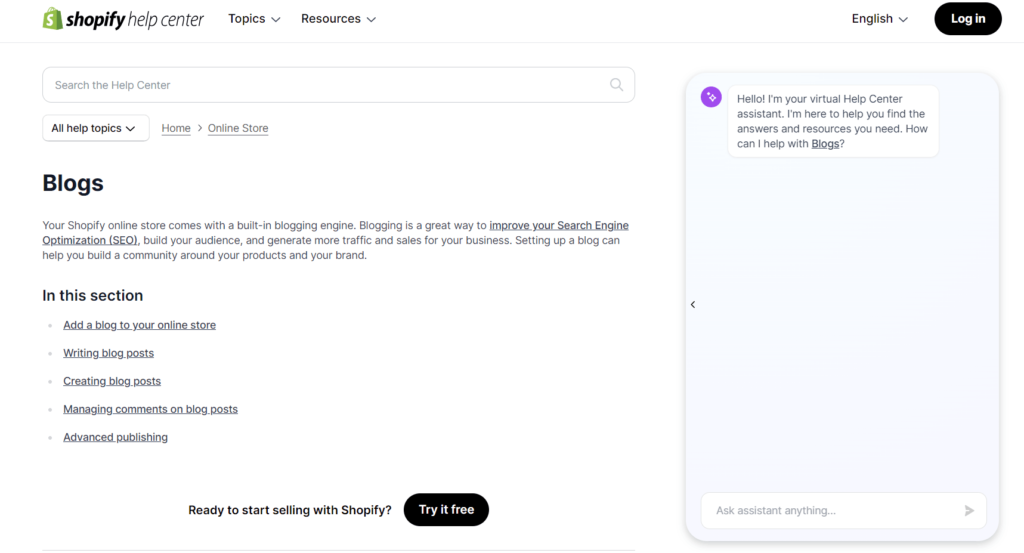Click the Blogs page heading
Viewport: 1024px width, 553px height.
[72, 183]
